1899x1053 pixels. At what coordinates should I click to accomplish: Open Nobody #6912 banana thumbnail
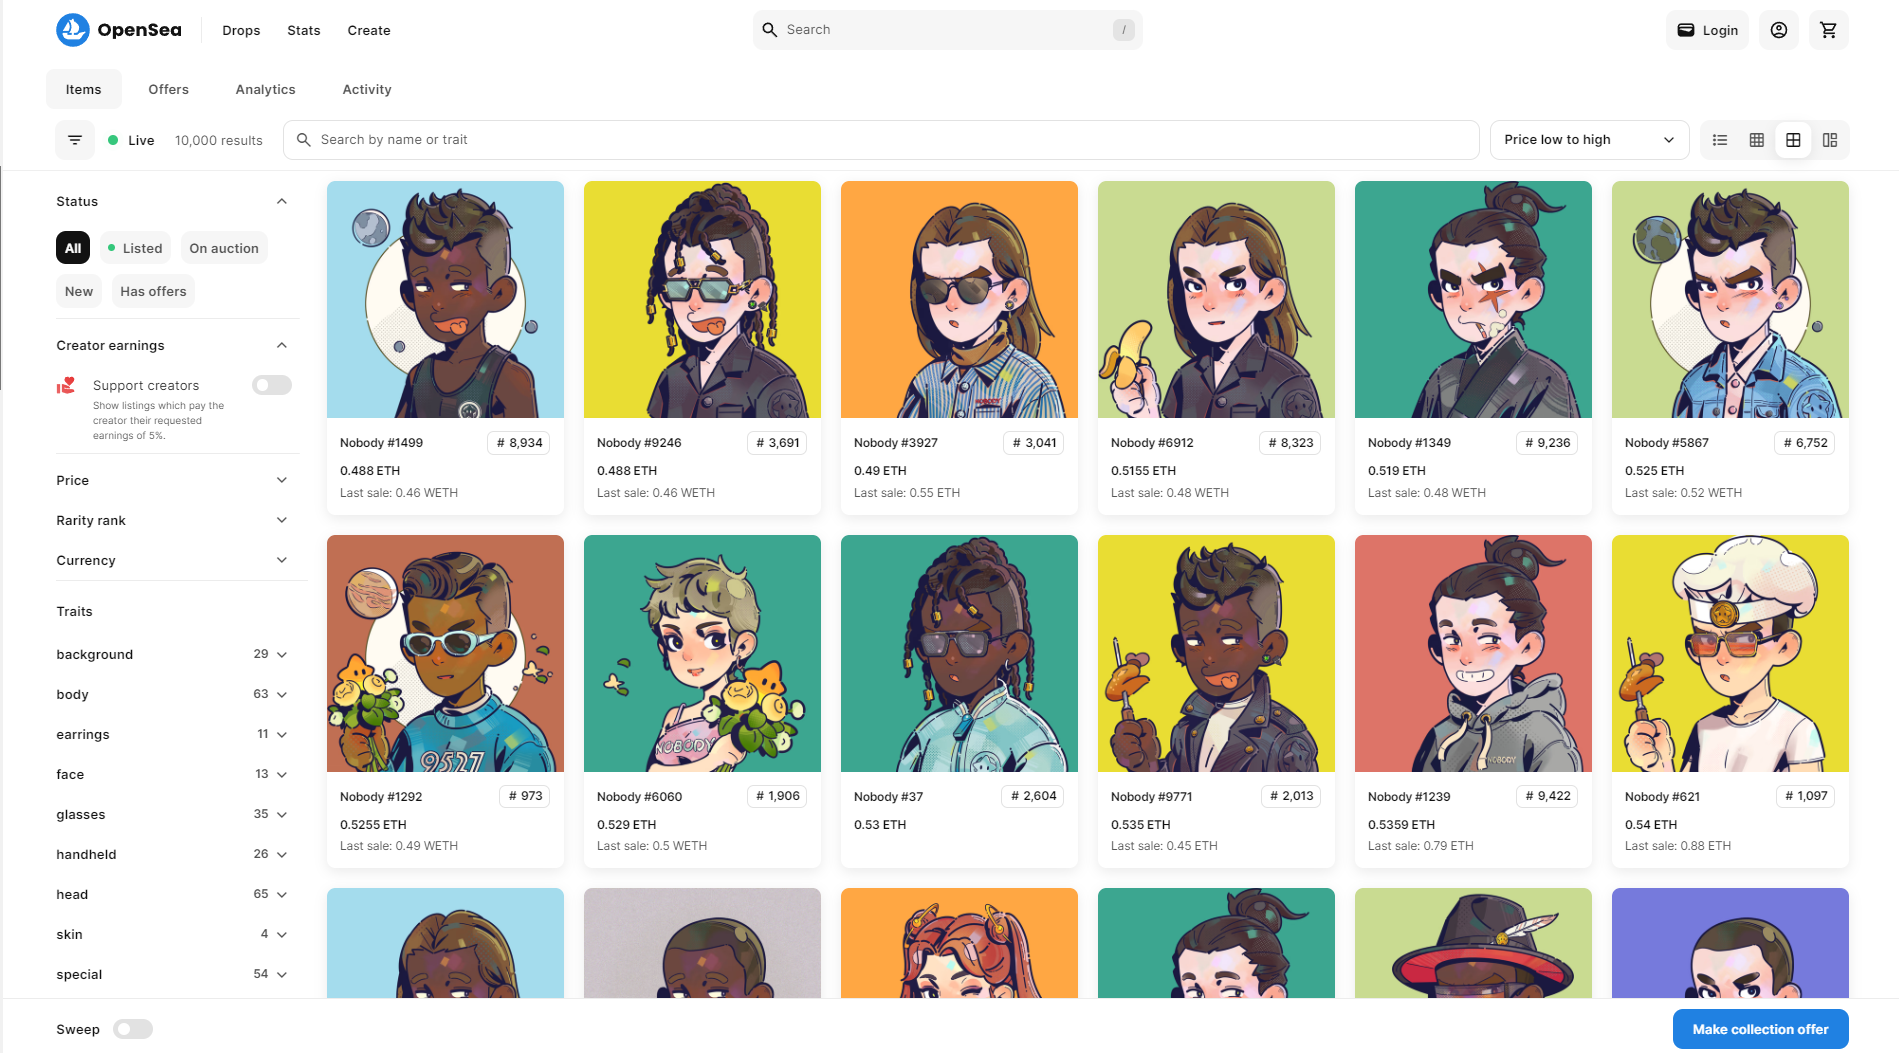coord(1216,299)
